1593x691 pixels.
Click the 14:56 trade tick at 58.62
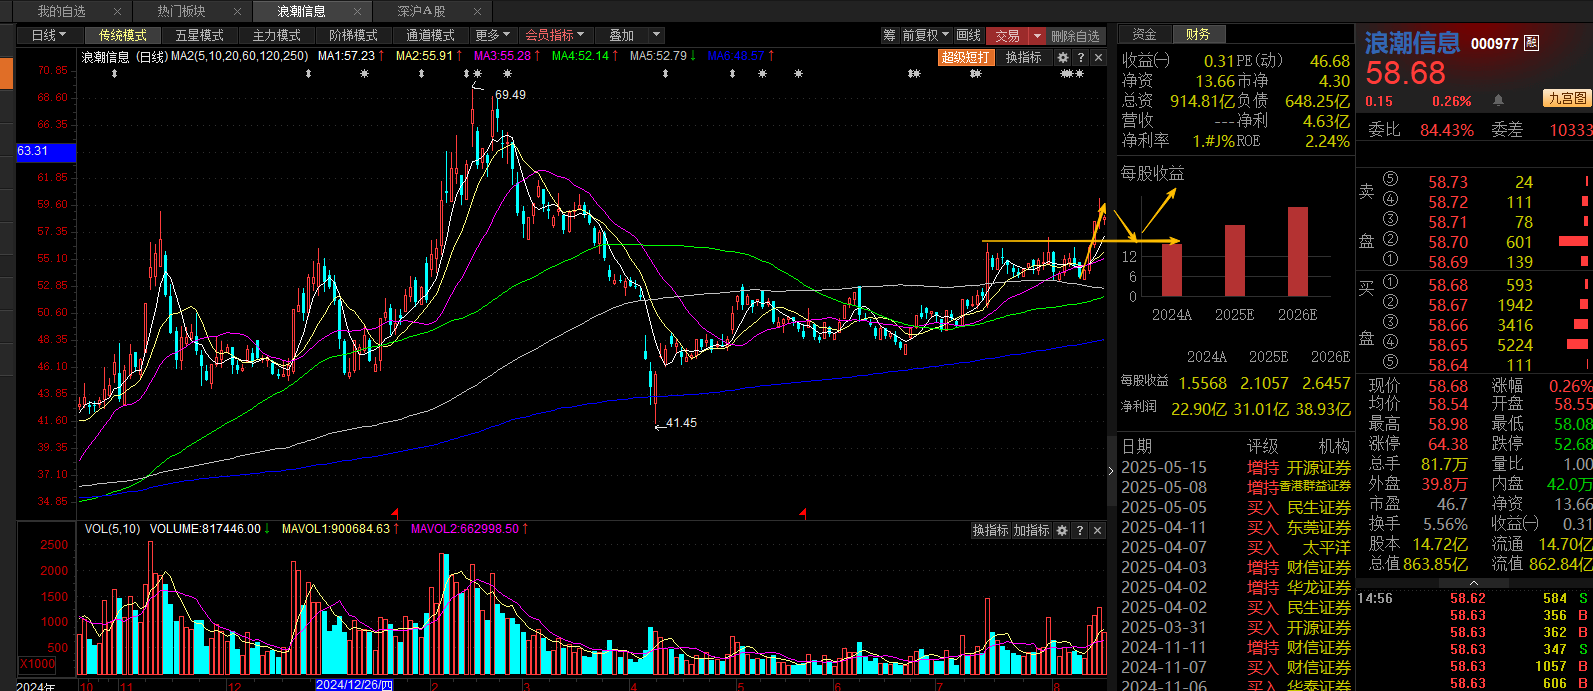click(1473, 599)
